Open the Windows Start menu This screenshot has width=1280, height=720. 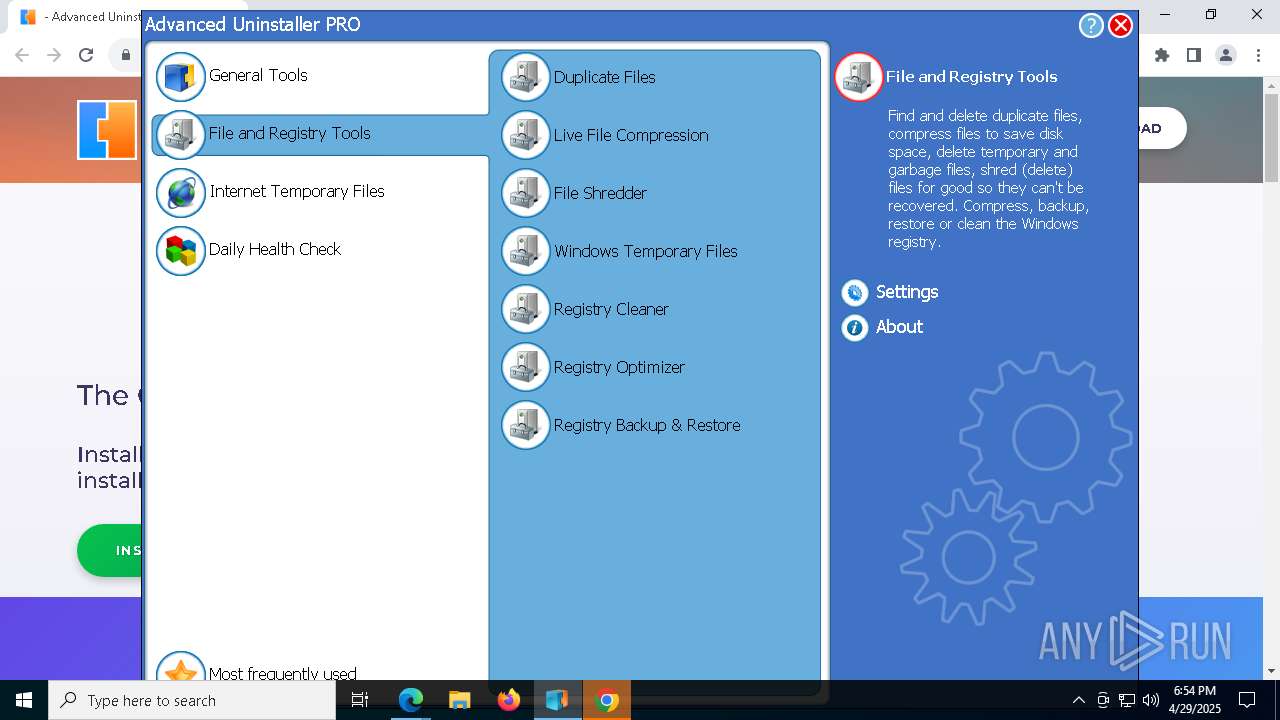click(x=24, y=700)
